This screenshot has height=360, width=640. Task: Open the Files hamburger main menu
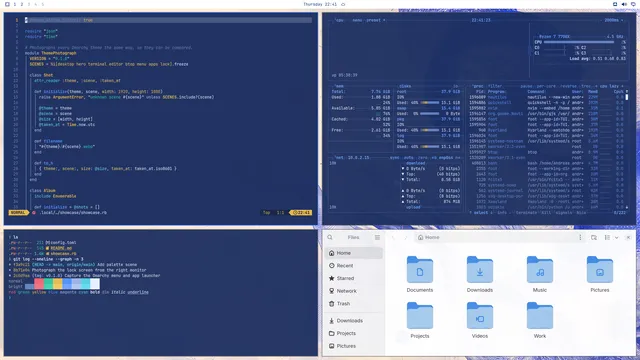pos(377,238)
